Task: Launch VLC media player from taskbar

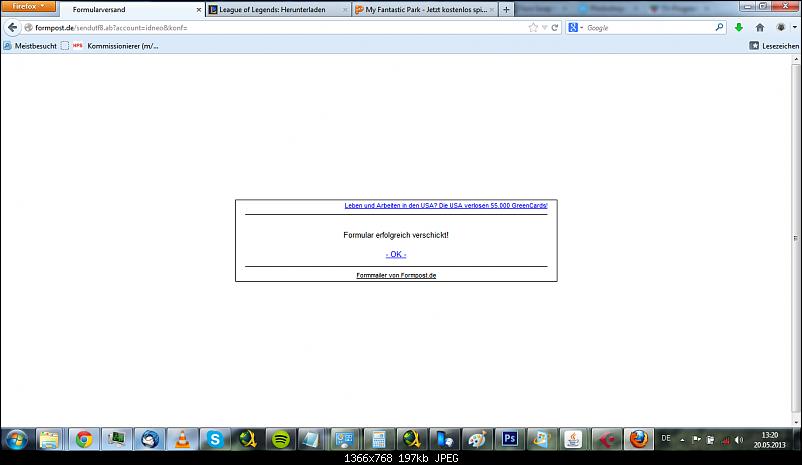Action: 181,439
